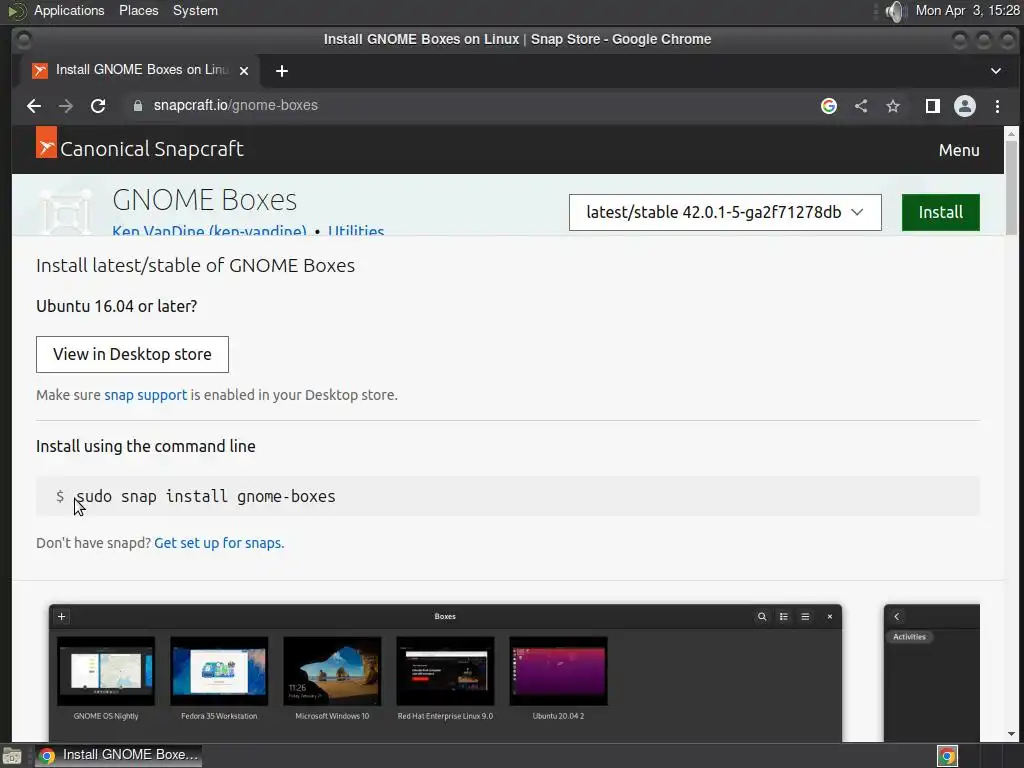Image resolution: width=1024 pixels, height=768 pixels.
Task: Click the page scrollbar down arrow
Action: [x=1011, y=734]
